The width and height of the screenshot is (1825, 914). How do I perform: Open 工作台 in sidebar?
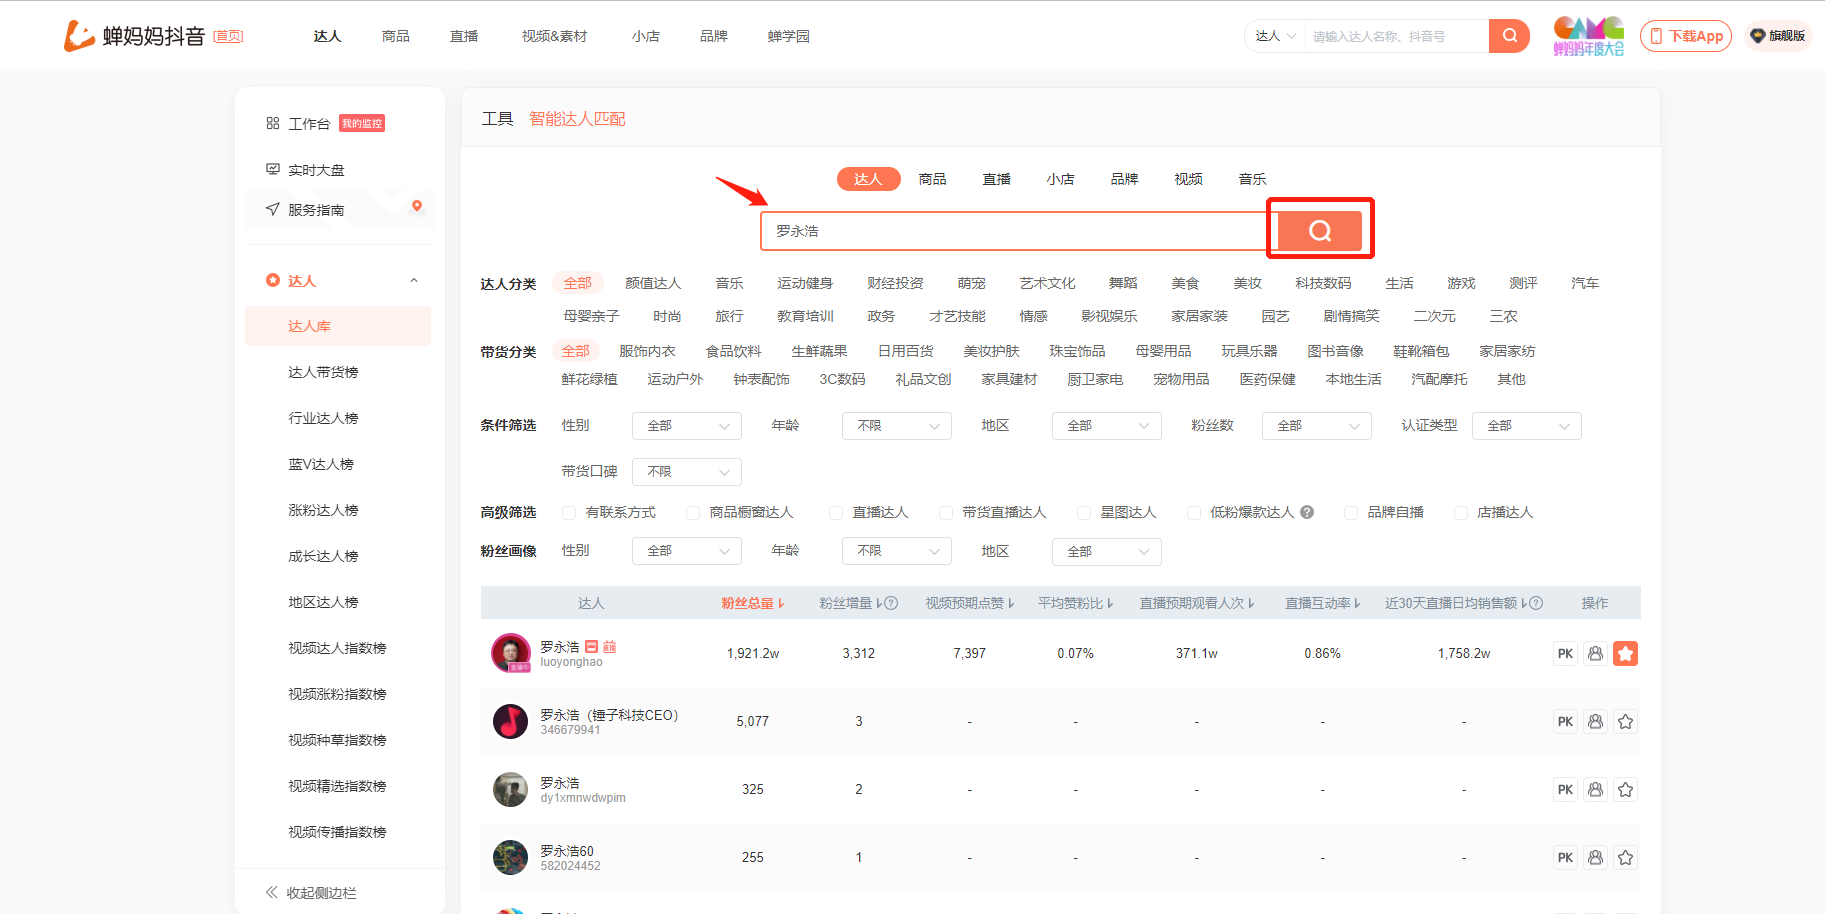309,124
